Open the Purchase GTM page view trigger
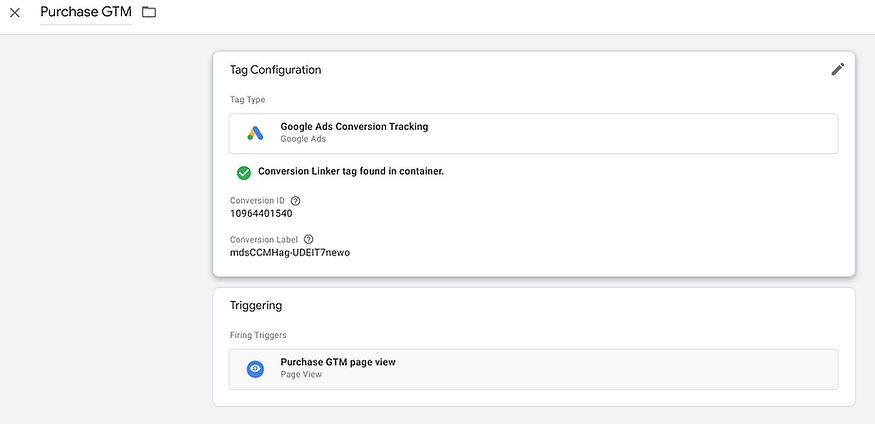This screenshot has height=424, width=875. pyautogui.click(x=533, y=369)
